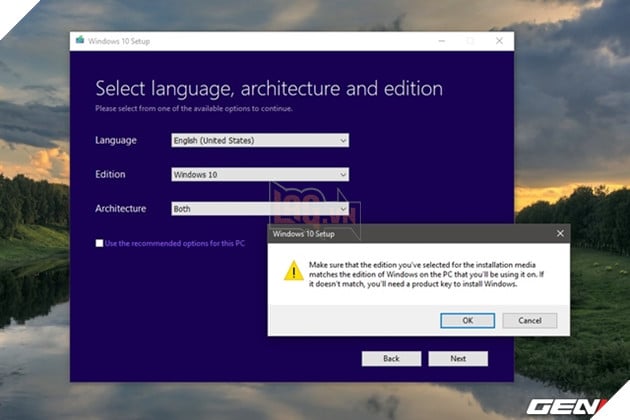This screenshot has height=420, width=630.
Task: Click the Edition label
Action: 110,174
